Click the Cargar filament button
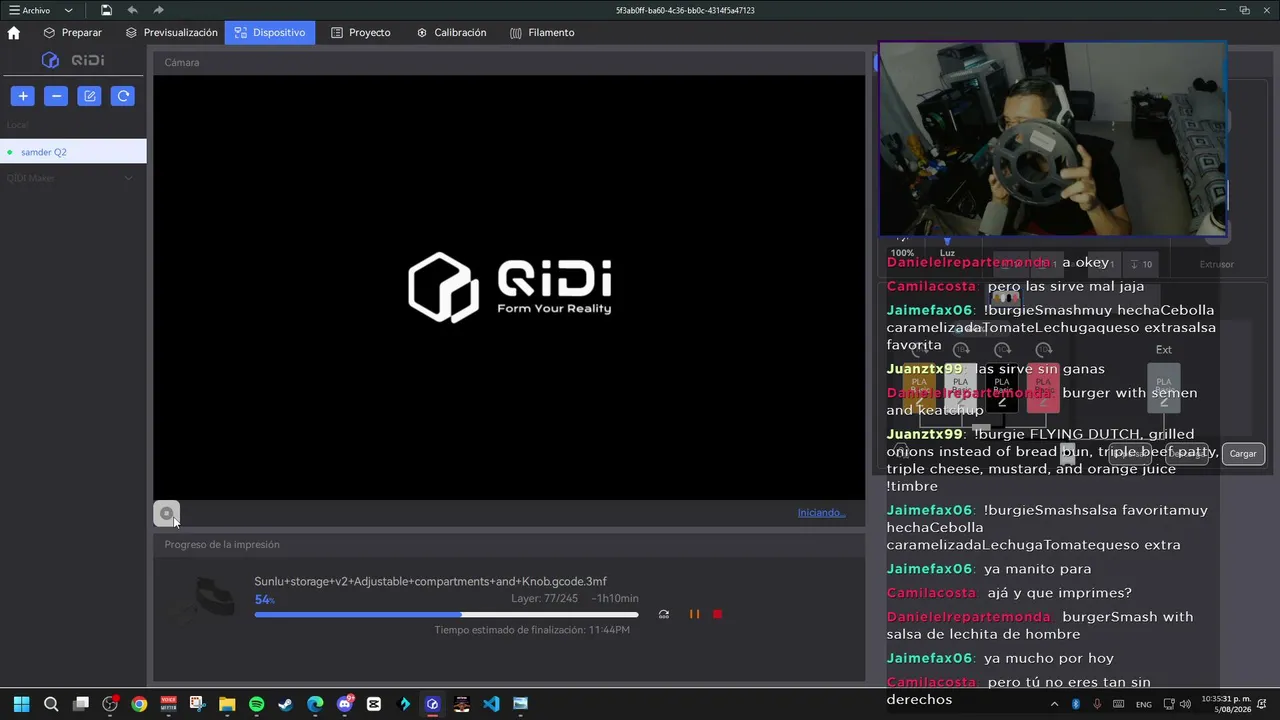1280x720 pixels. (x=1243, y=454)
